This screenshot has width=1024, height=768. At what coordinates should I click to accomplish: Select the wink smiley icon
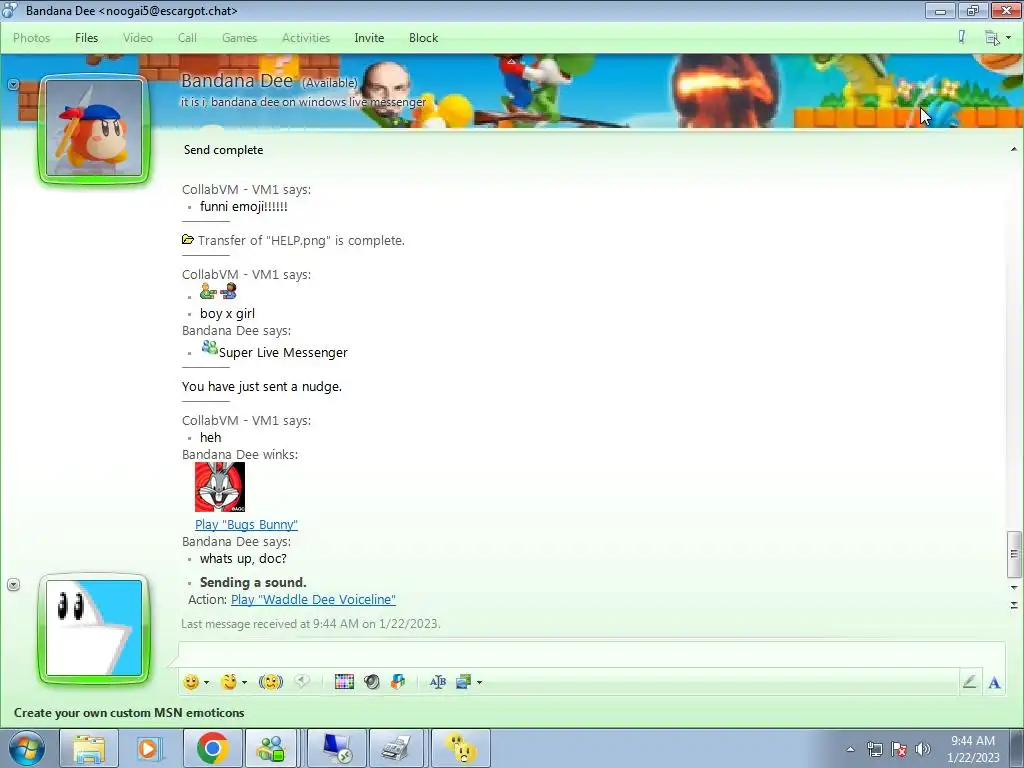click(229, 682)
